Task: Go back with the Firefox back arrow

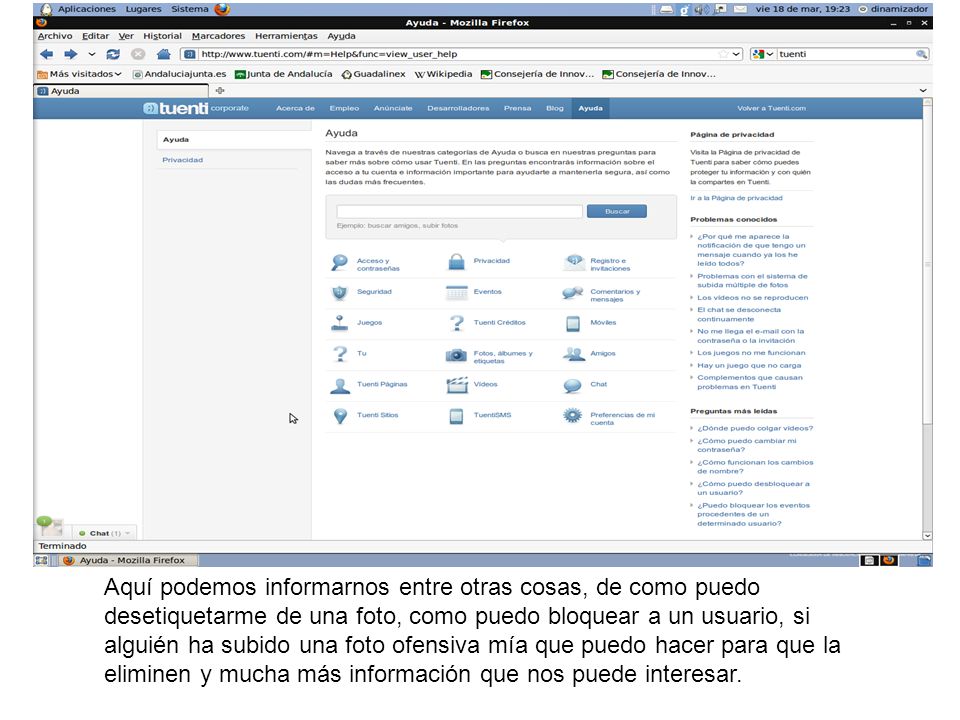Action: [x=47, y=54]
